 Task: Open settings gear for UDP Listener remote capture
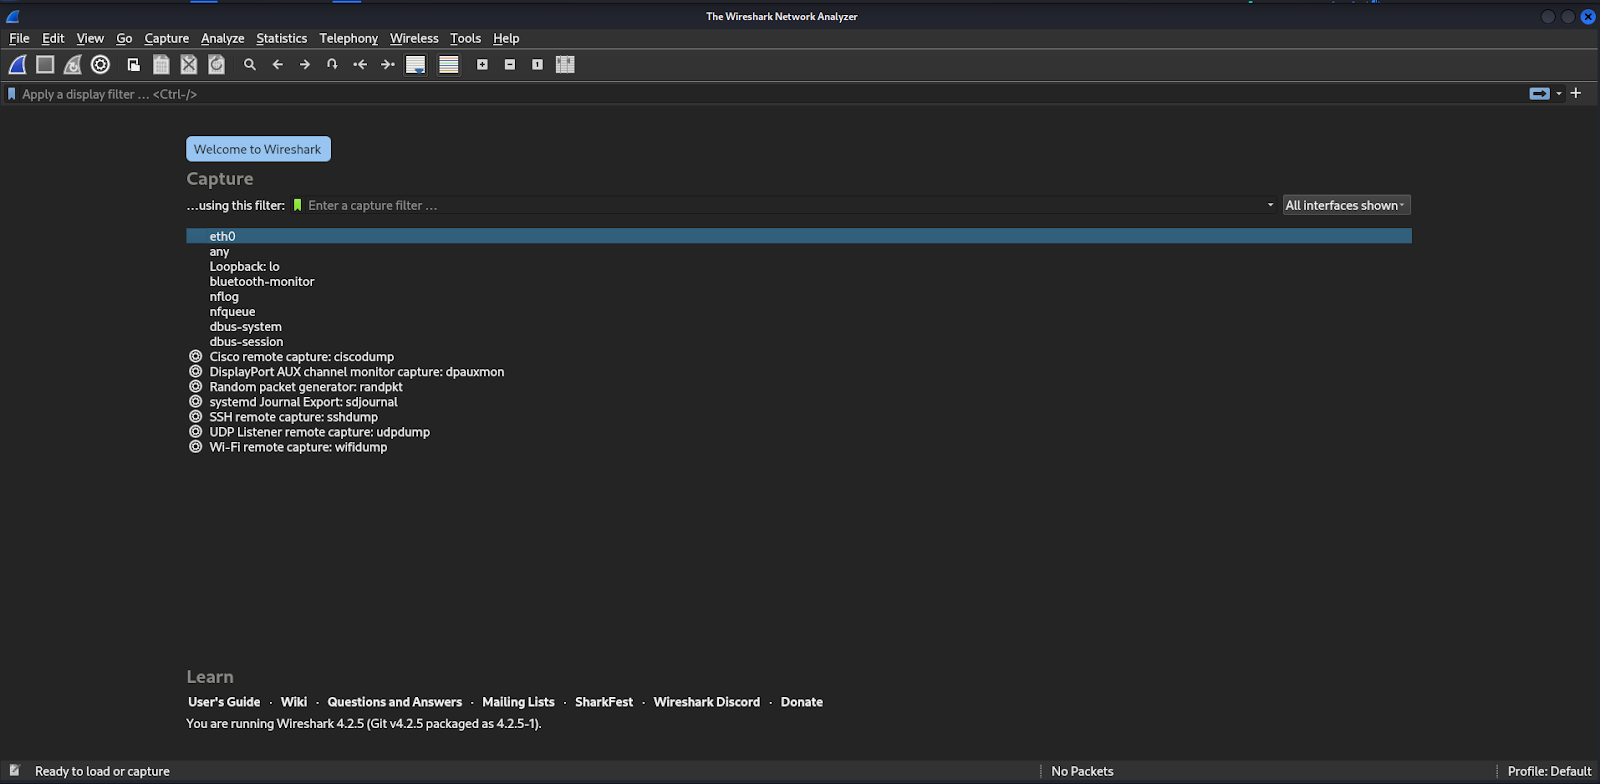tap(196, 431)
